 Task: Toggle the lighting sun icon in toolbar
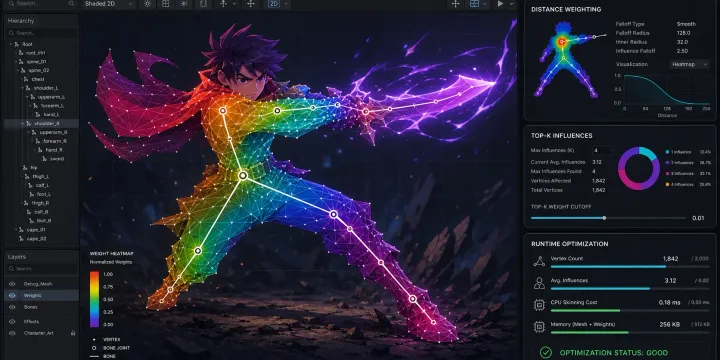tap(147, 4)
